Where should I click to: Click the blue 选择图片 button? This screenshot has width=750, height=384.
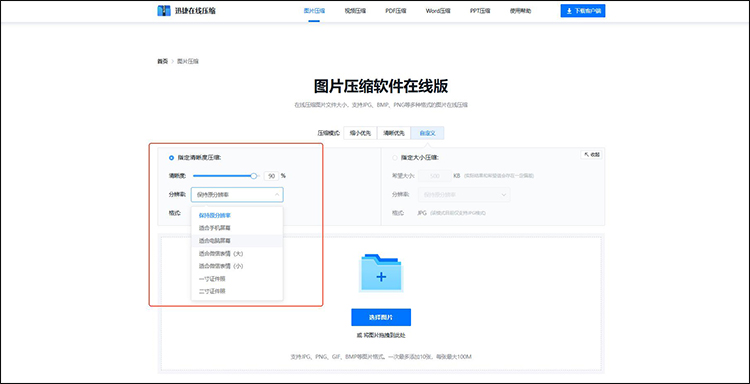381,317
